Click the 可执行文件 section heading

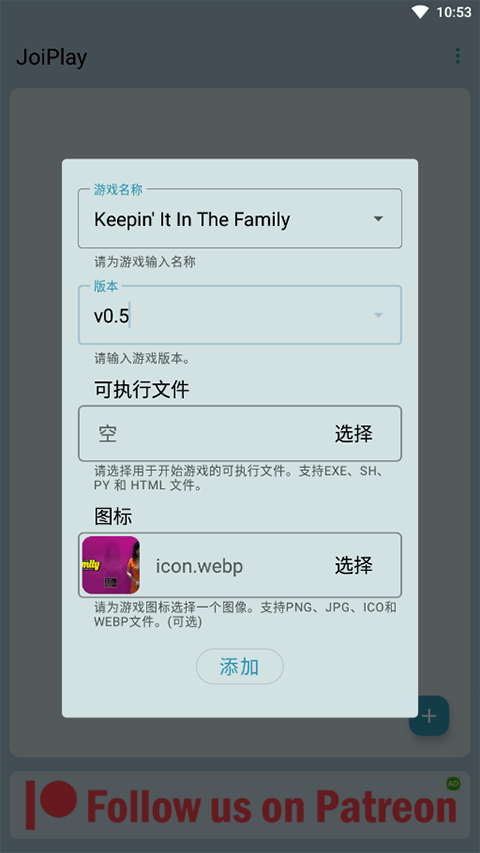(141, 390)
